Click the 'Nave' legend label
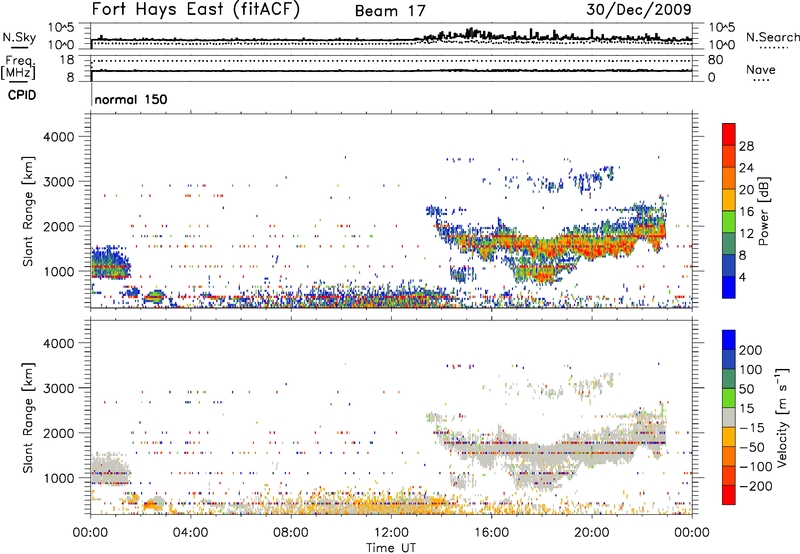 [760, 69]
